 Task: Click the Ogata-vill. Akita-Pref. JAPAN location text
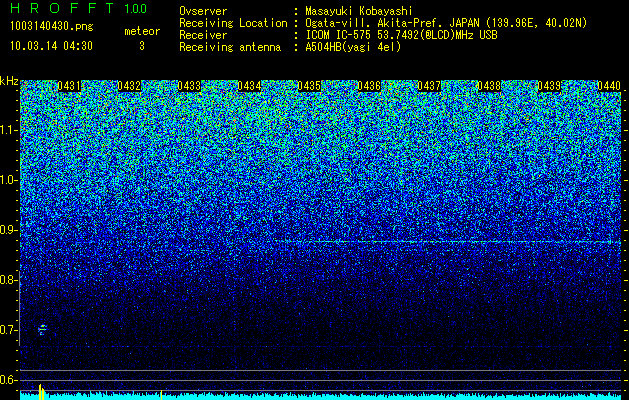point(446,24)
